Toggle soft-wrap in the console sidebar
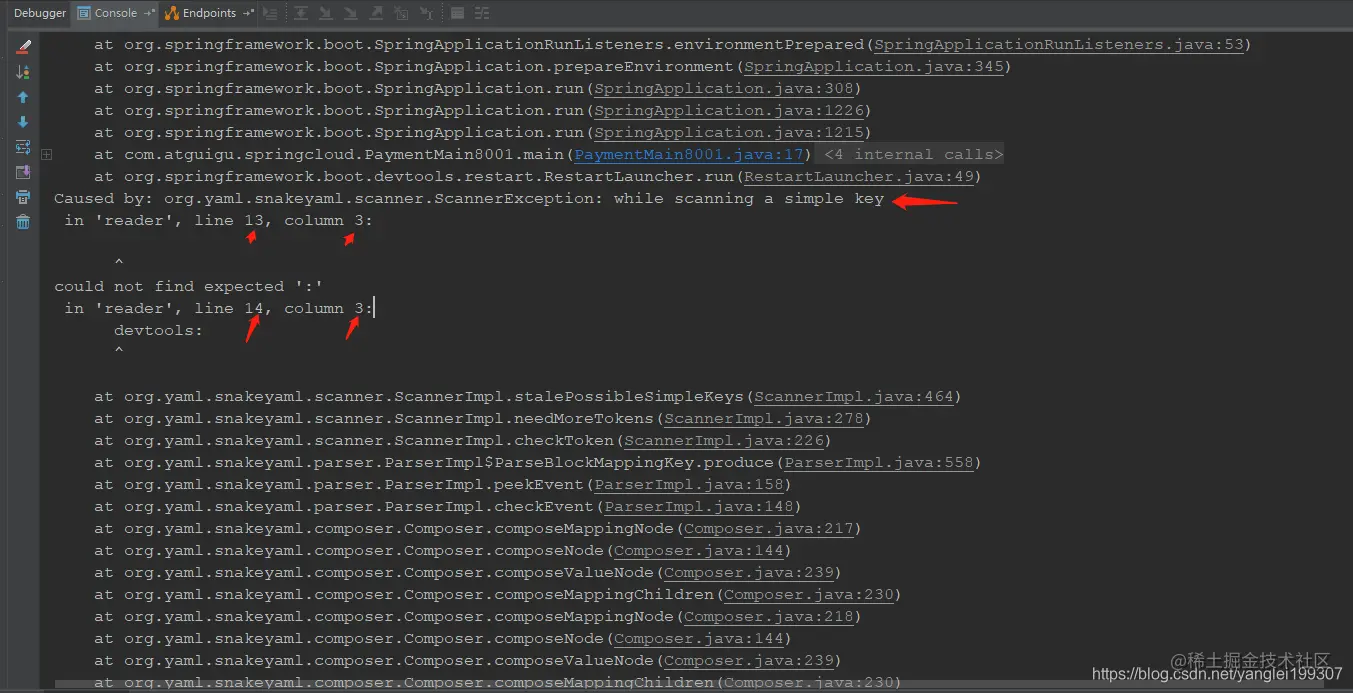The width and height of the screenshot is (1353, 693). (23, 147)
